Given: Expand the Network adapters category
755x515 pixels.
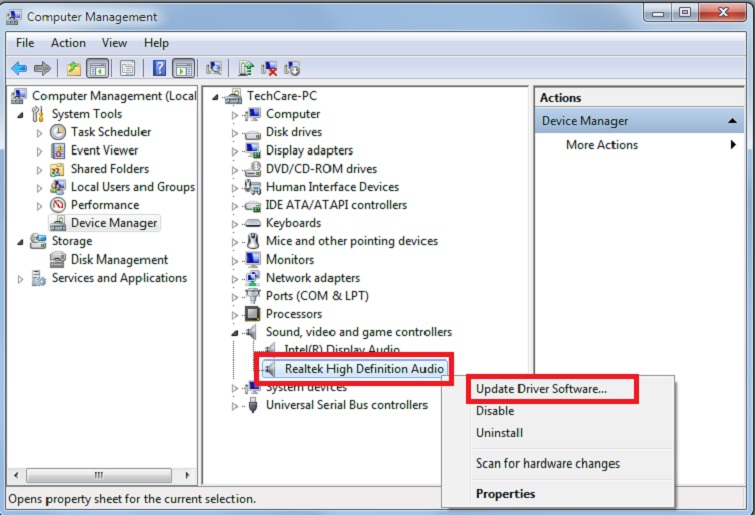Looking at the screenshot, I should point(235,279).
